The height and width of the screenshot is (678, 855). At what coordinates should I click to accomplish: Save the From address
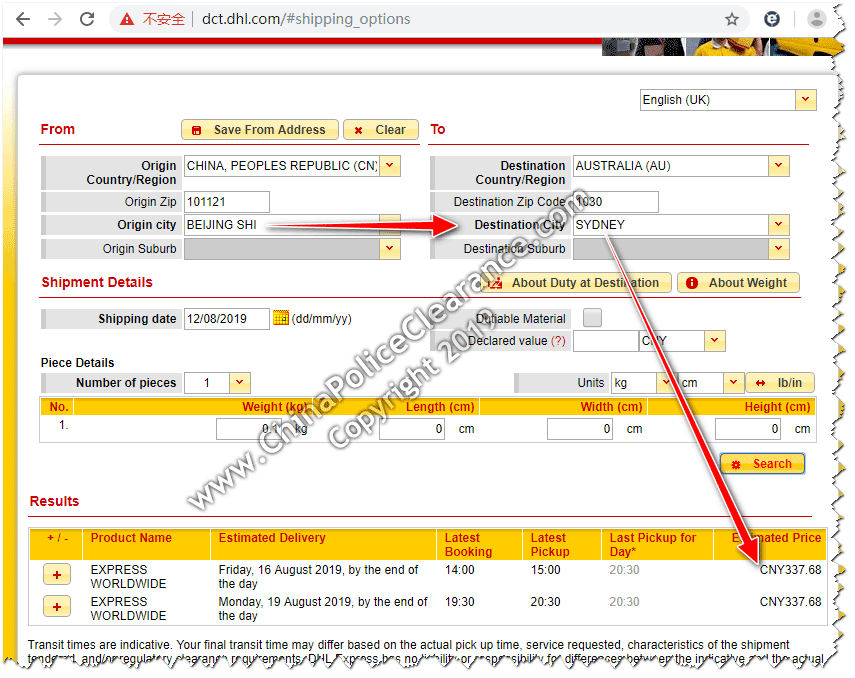coord(260,130)
